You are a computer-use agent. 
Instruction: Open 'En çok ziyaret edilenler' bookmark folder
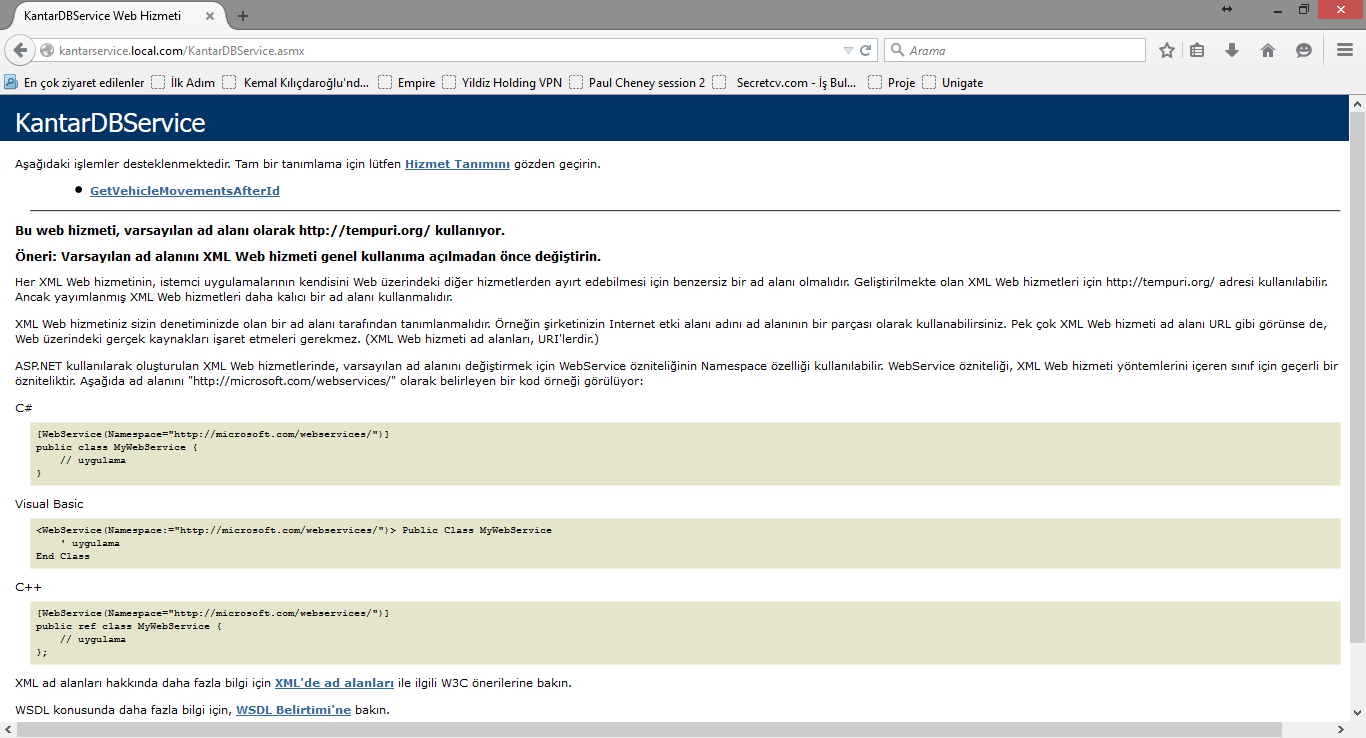(x=75, y=83)
